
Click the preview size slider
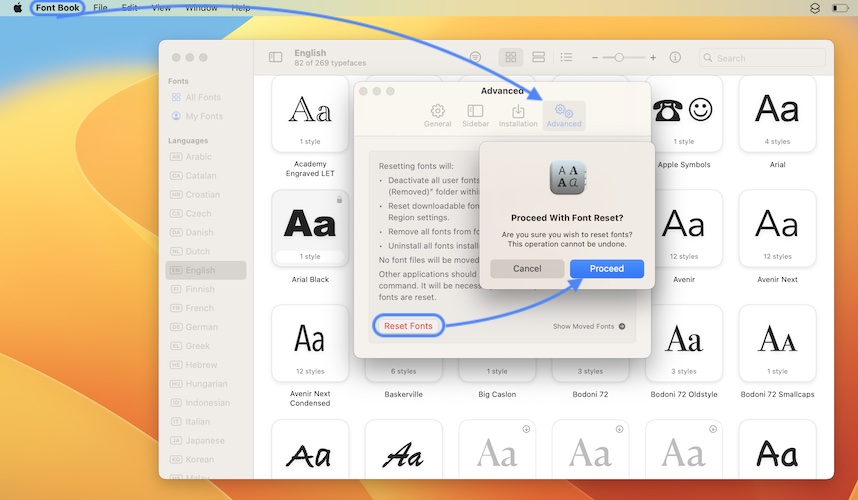[x=624, y=57]
